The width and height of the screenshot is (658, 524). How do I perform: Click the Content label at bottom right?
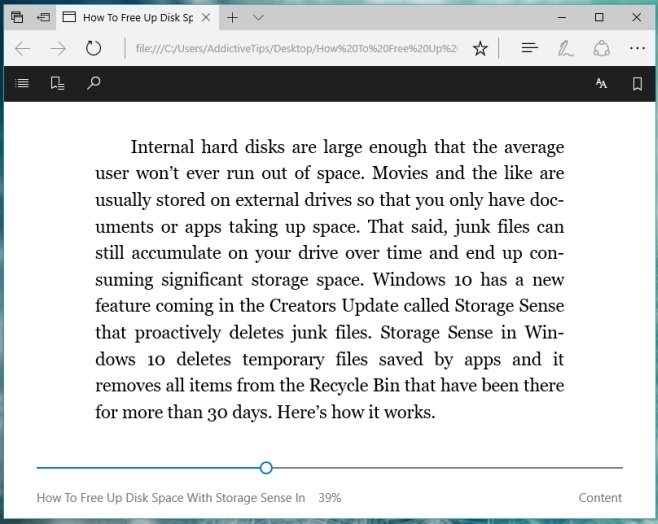(600, 498)
